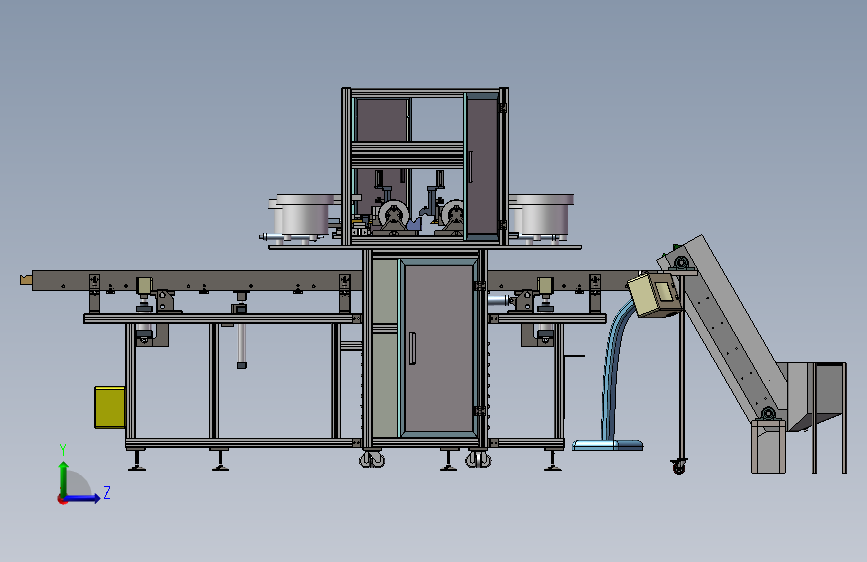This screenshot has height=562, width=867.
Task: Click the blue Z axis of the orientation triad
Action: [x=83, y=498]
